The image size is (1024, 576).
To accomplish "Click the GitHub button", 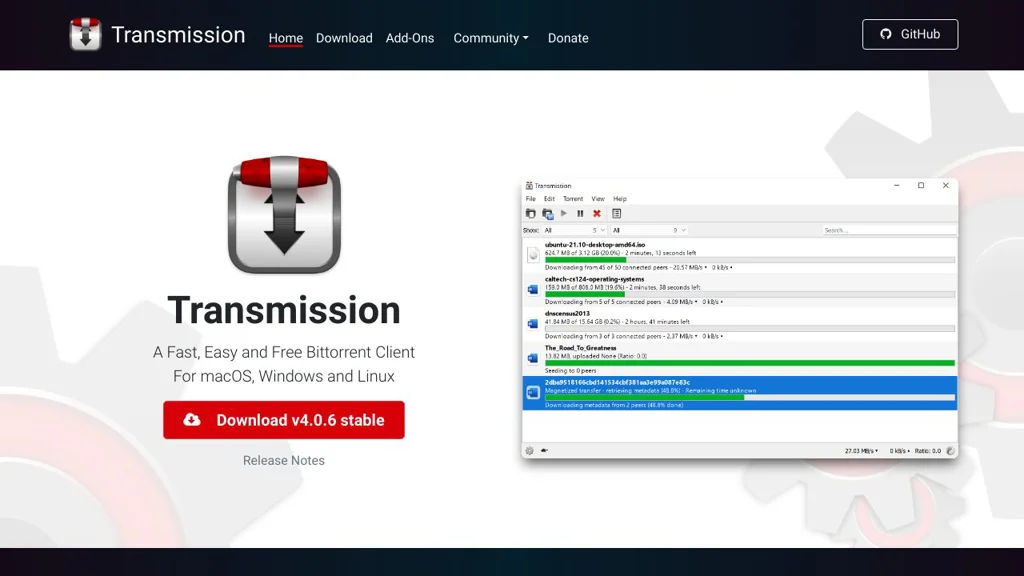I will [x=910, y=34].
